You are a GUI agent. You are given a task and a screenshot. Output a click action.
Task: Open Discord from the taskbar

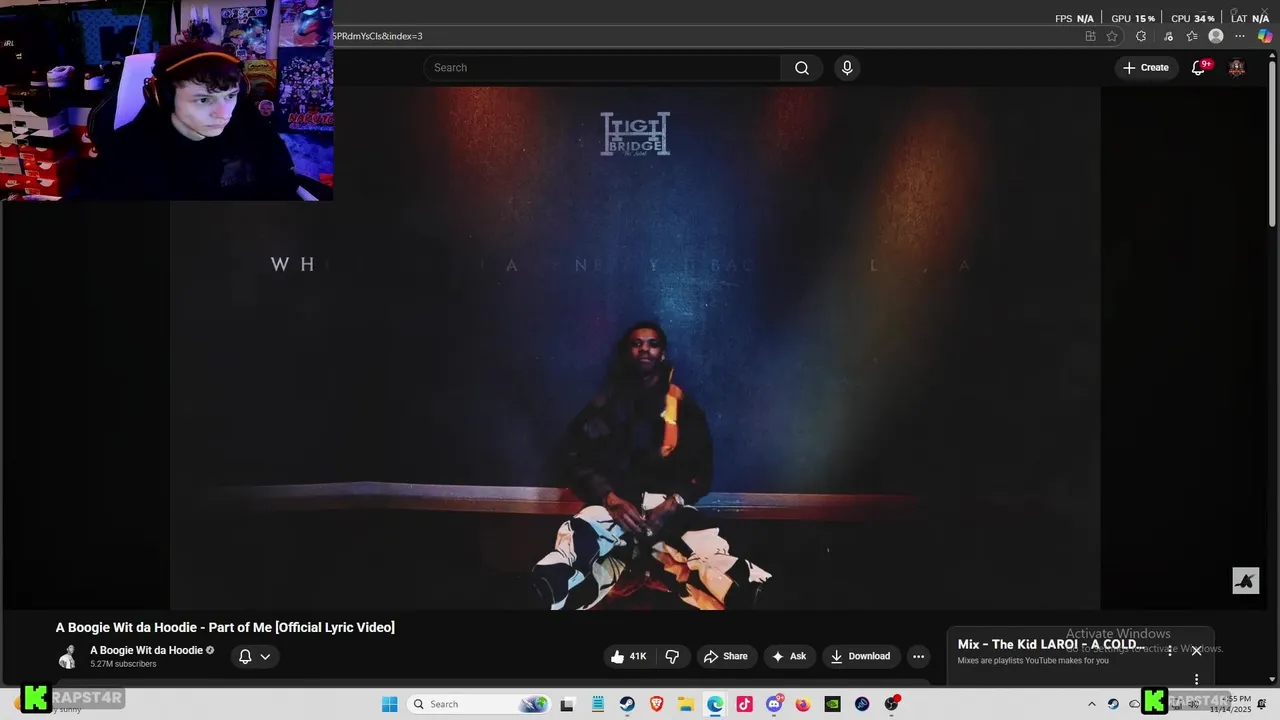774,704
